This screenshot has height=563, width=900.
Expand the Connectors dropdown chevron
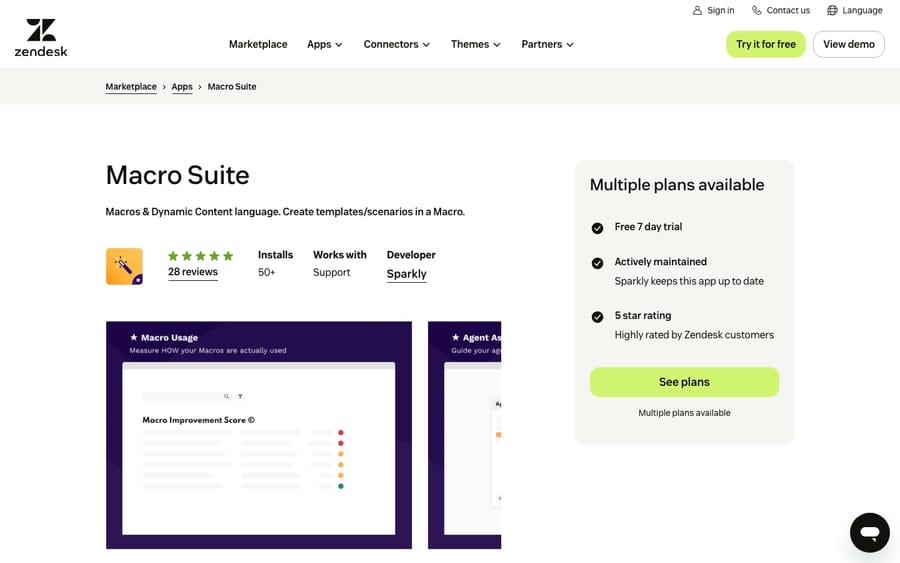pyautogui.click(x=426, y=45)
